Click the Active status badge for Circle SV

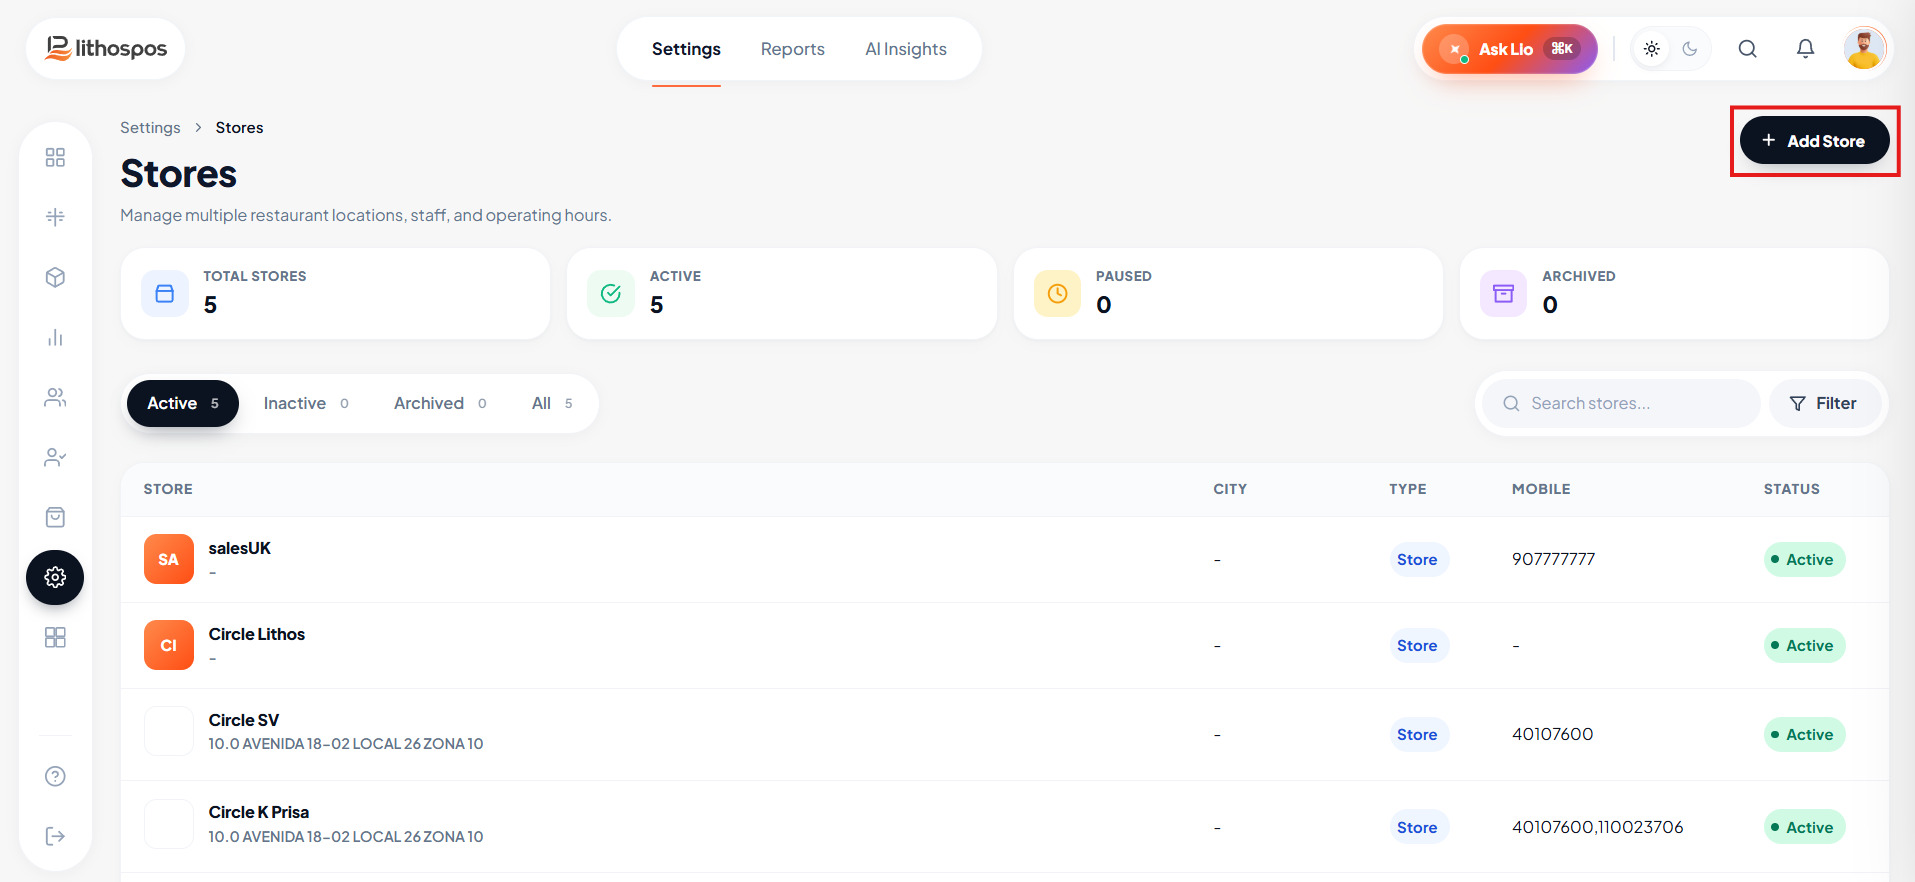(1803, 734)
